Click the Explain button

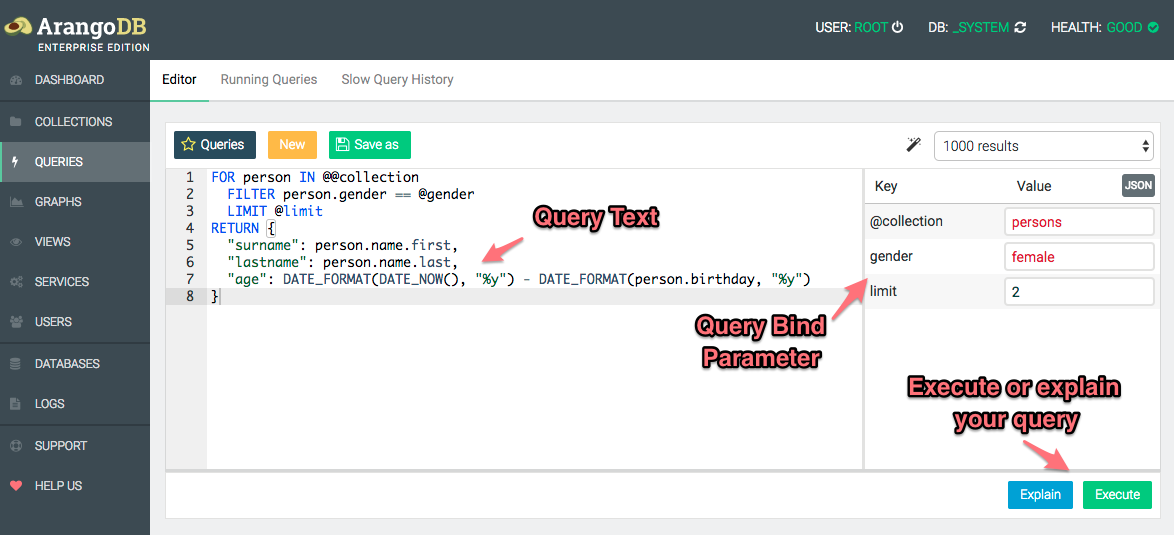point(1040,495)
